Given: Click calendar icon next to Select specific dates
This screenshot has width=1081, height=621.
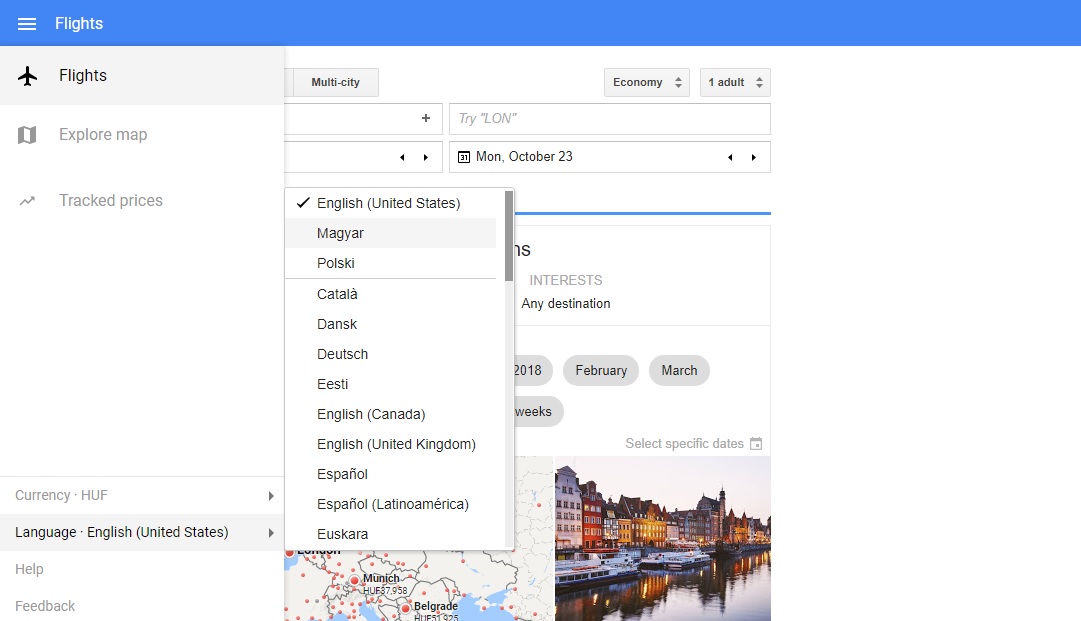Looking at the screenshot, I should (x=756, y=443).
